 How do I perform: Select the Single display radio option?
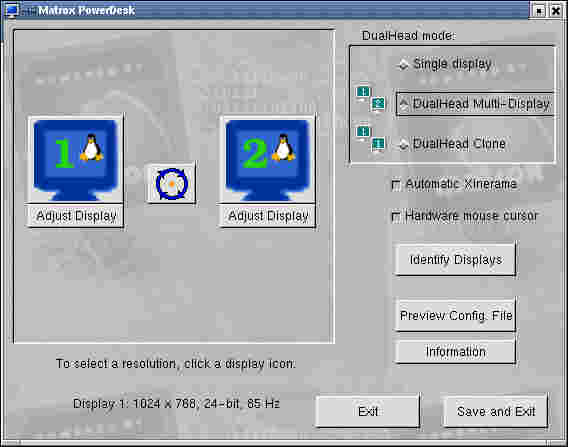point(446,64)
